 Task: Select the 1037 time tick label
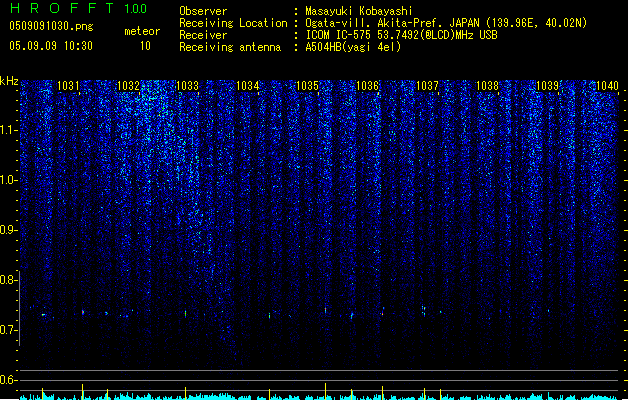click(x=427, y=86)
